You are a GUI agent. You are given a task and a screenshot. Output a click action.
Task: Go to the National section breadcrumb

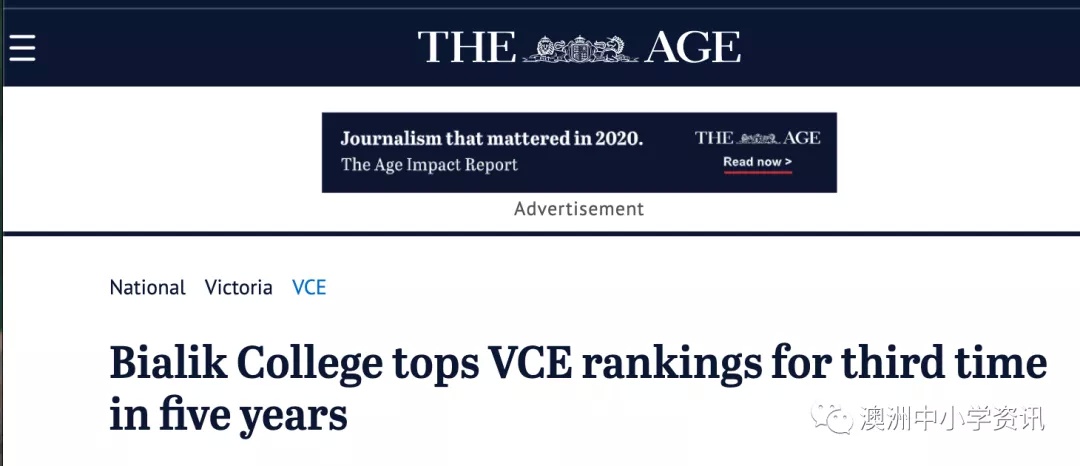pyautogui.click(x=147, y=287)
